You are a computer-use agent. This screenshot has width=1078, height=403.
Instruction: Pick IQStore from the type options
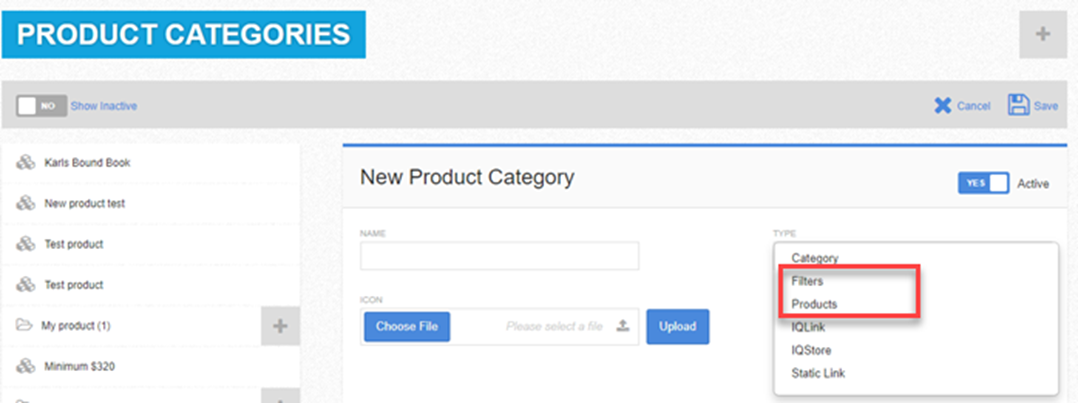click(811, 351)
